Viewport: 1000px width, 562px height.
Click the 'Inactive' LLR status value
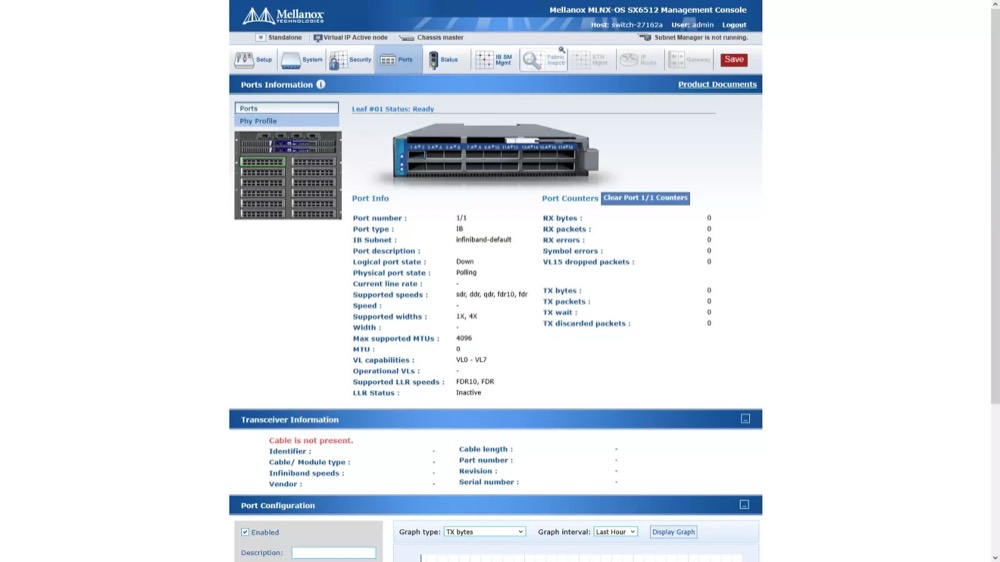469,392
